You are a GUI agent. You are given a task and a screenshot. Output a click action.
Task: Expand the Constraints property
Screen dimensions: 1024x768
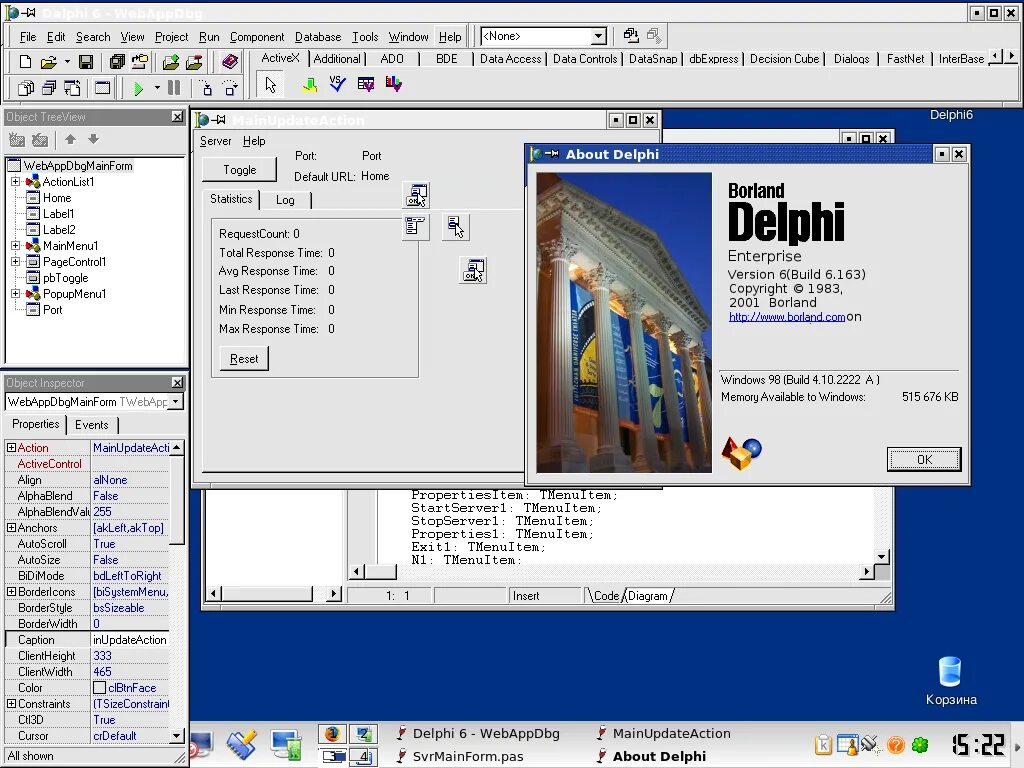[x=11, y=703]
